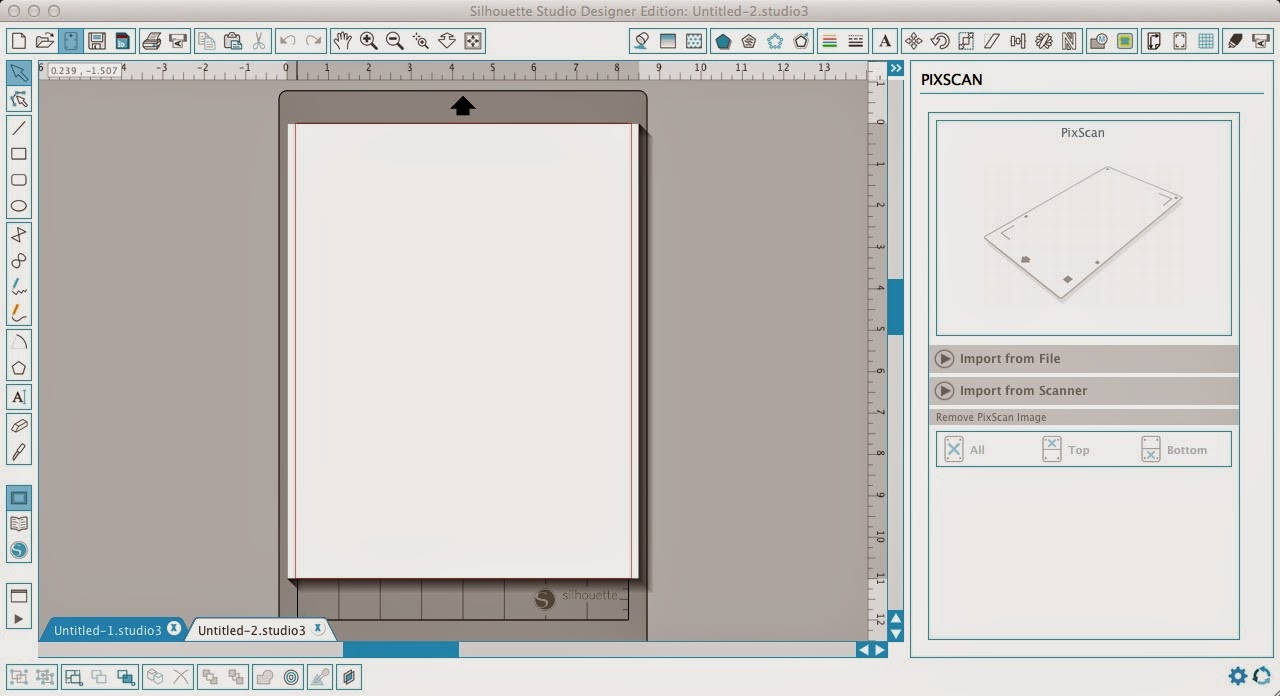Click the horizontal scrollbar thumb
The height and width of the screenshot is (696, 1280).
click(x=401, y=650)
